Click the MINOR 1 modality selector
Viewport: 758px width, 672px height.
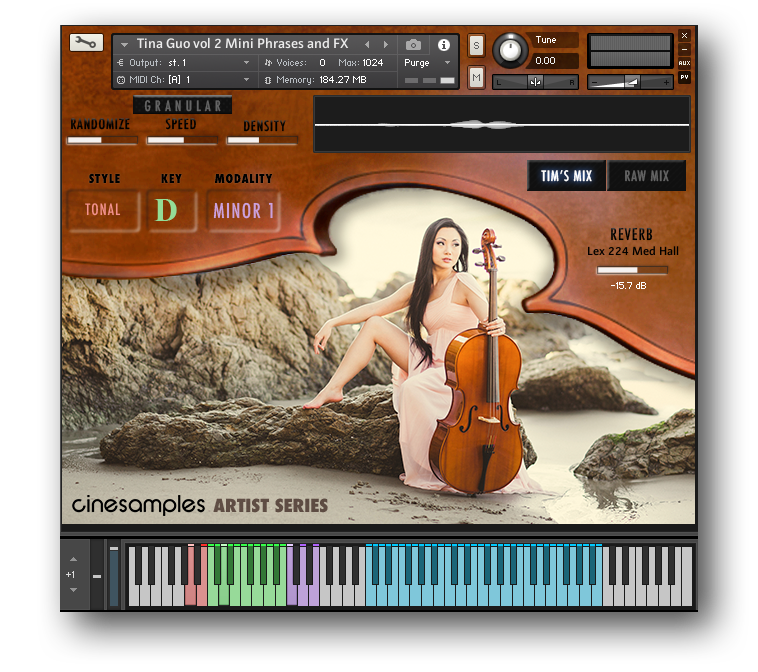243,210
